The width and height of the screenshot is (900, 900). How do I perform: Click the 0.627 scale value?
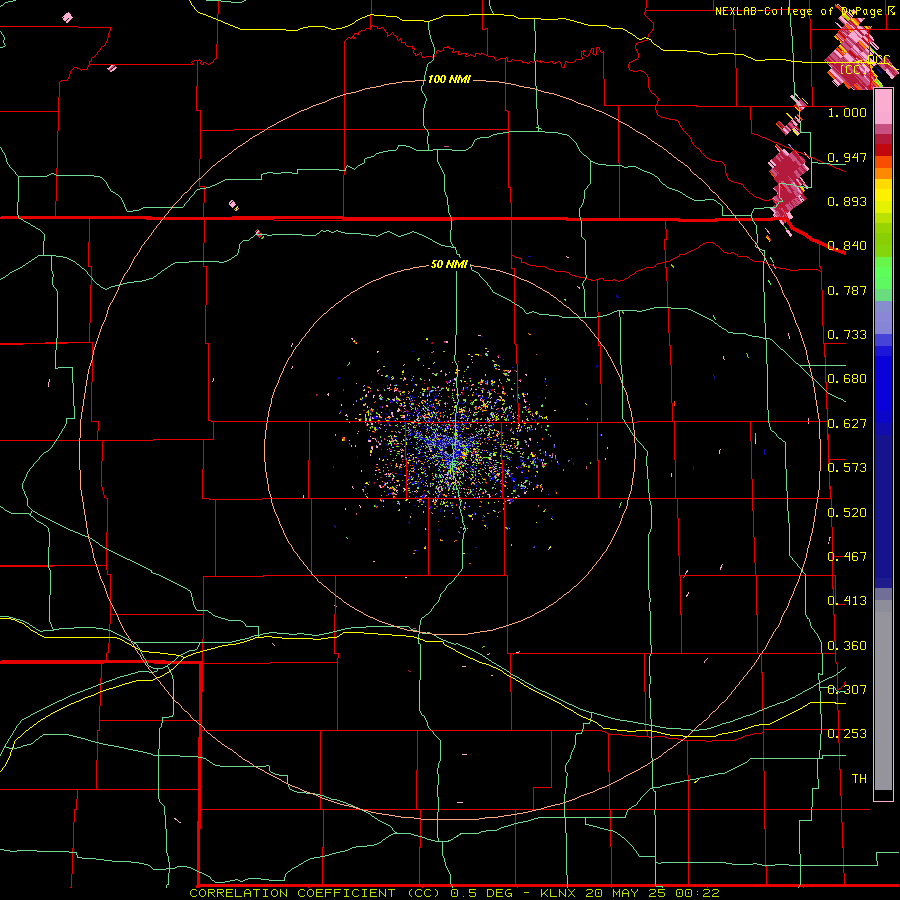pos(847,424)
